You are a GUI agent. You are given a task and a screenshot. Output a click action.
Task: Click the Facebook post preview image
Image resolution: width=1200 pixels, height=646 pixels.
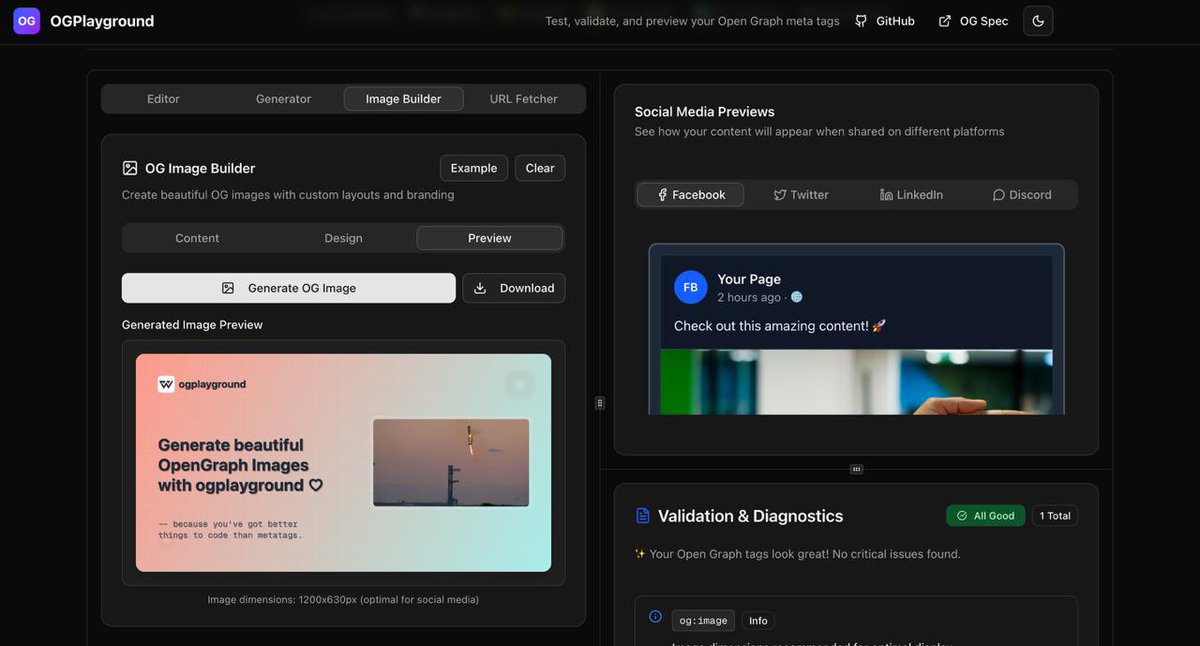(856, 381)
